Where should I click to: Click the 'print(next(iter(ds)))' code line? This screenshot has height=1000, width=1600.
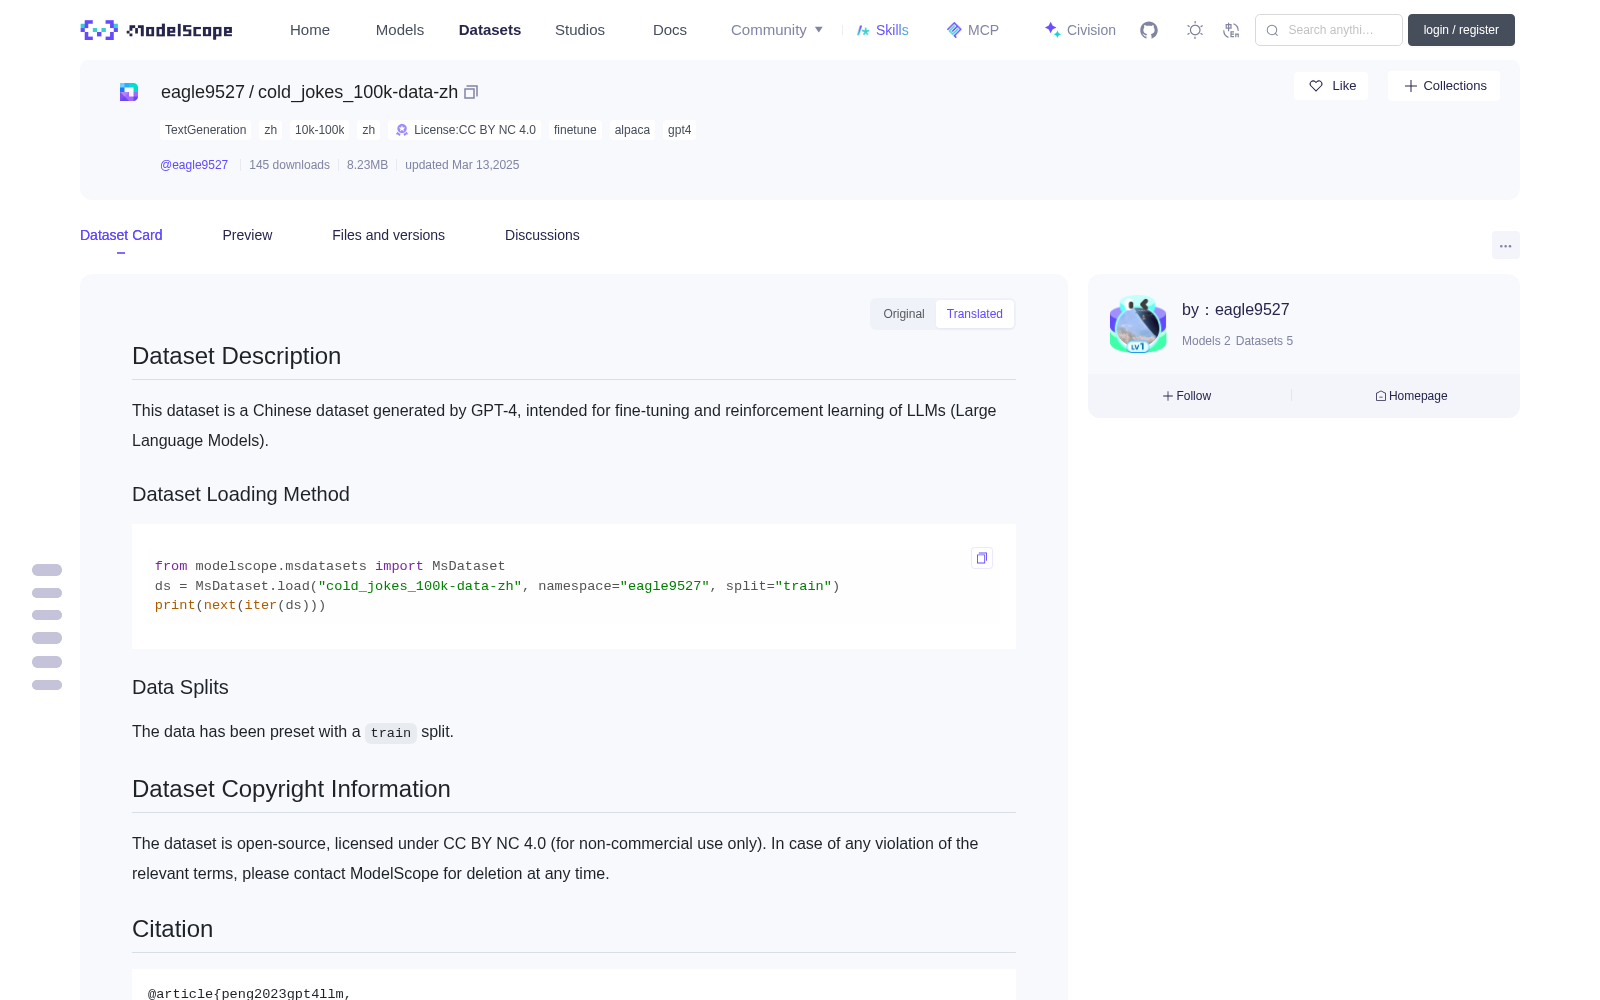click(240, 605)
